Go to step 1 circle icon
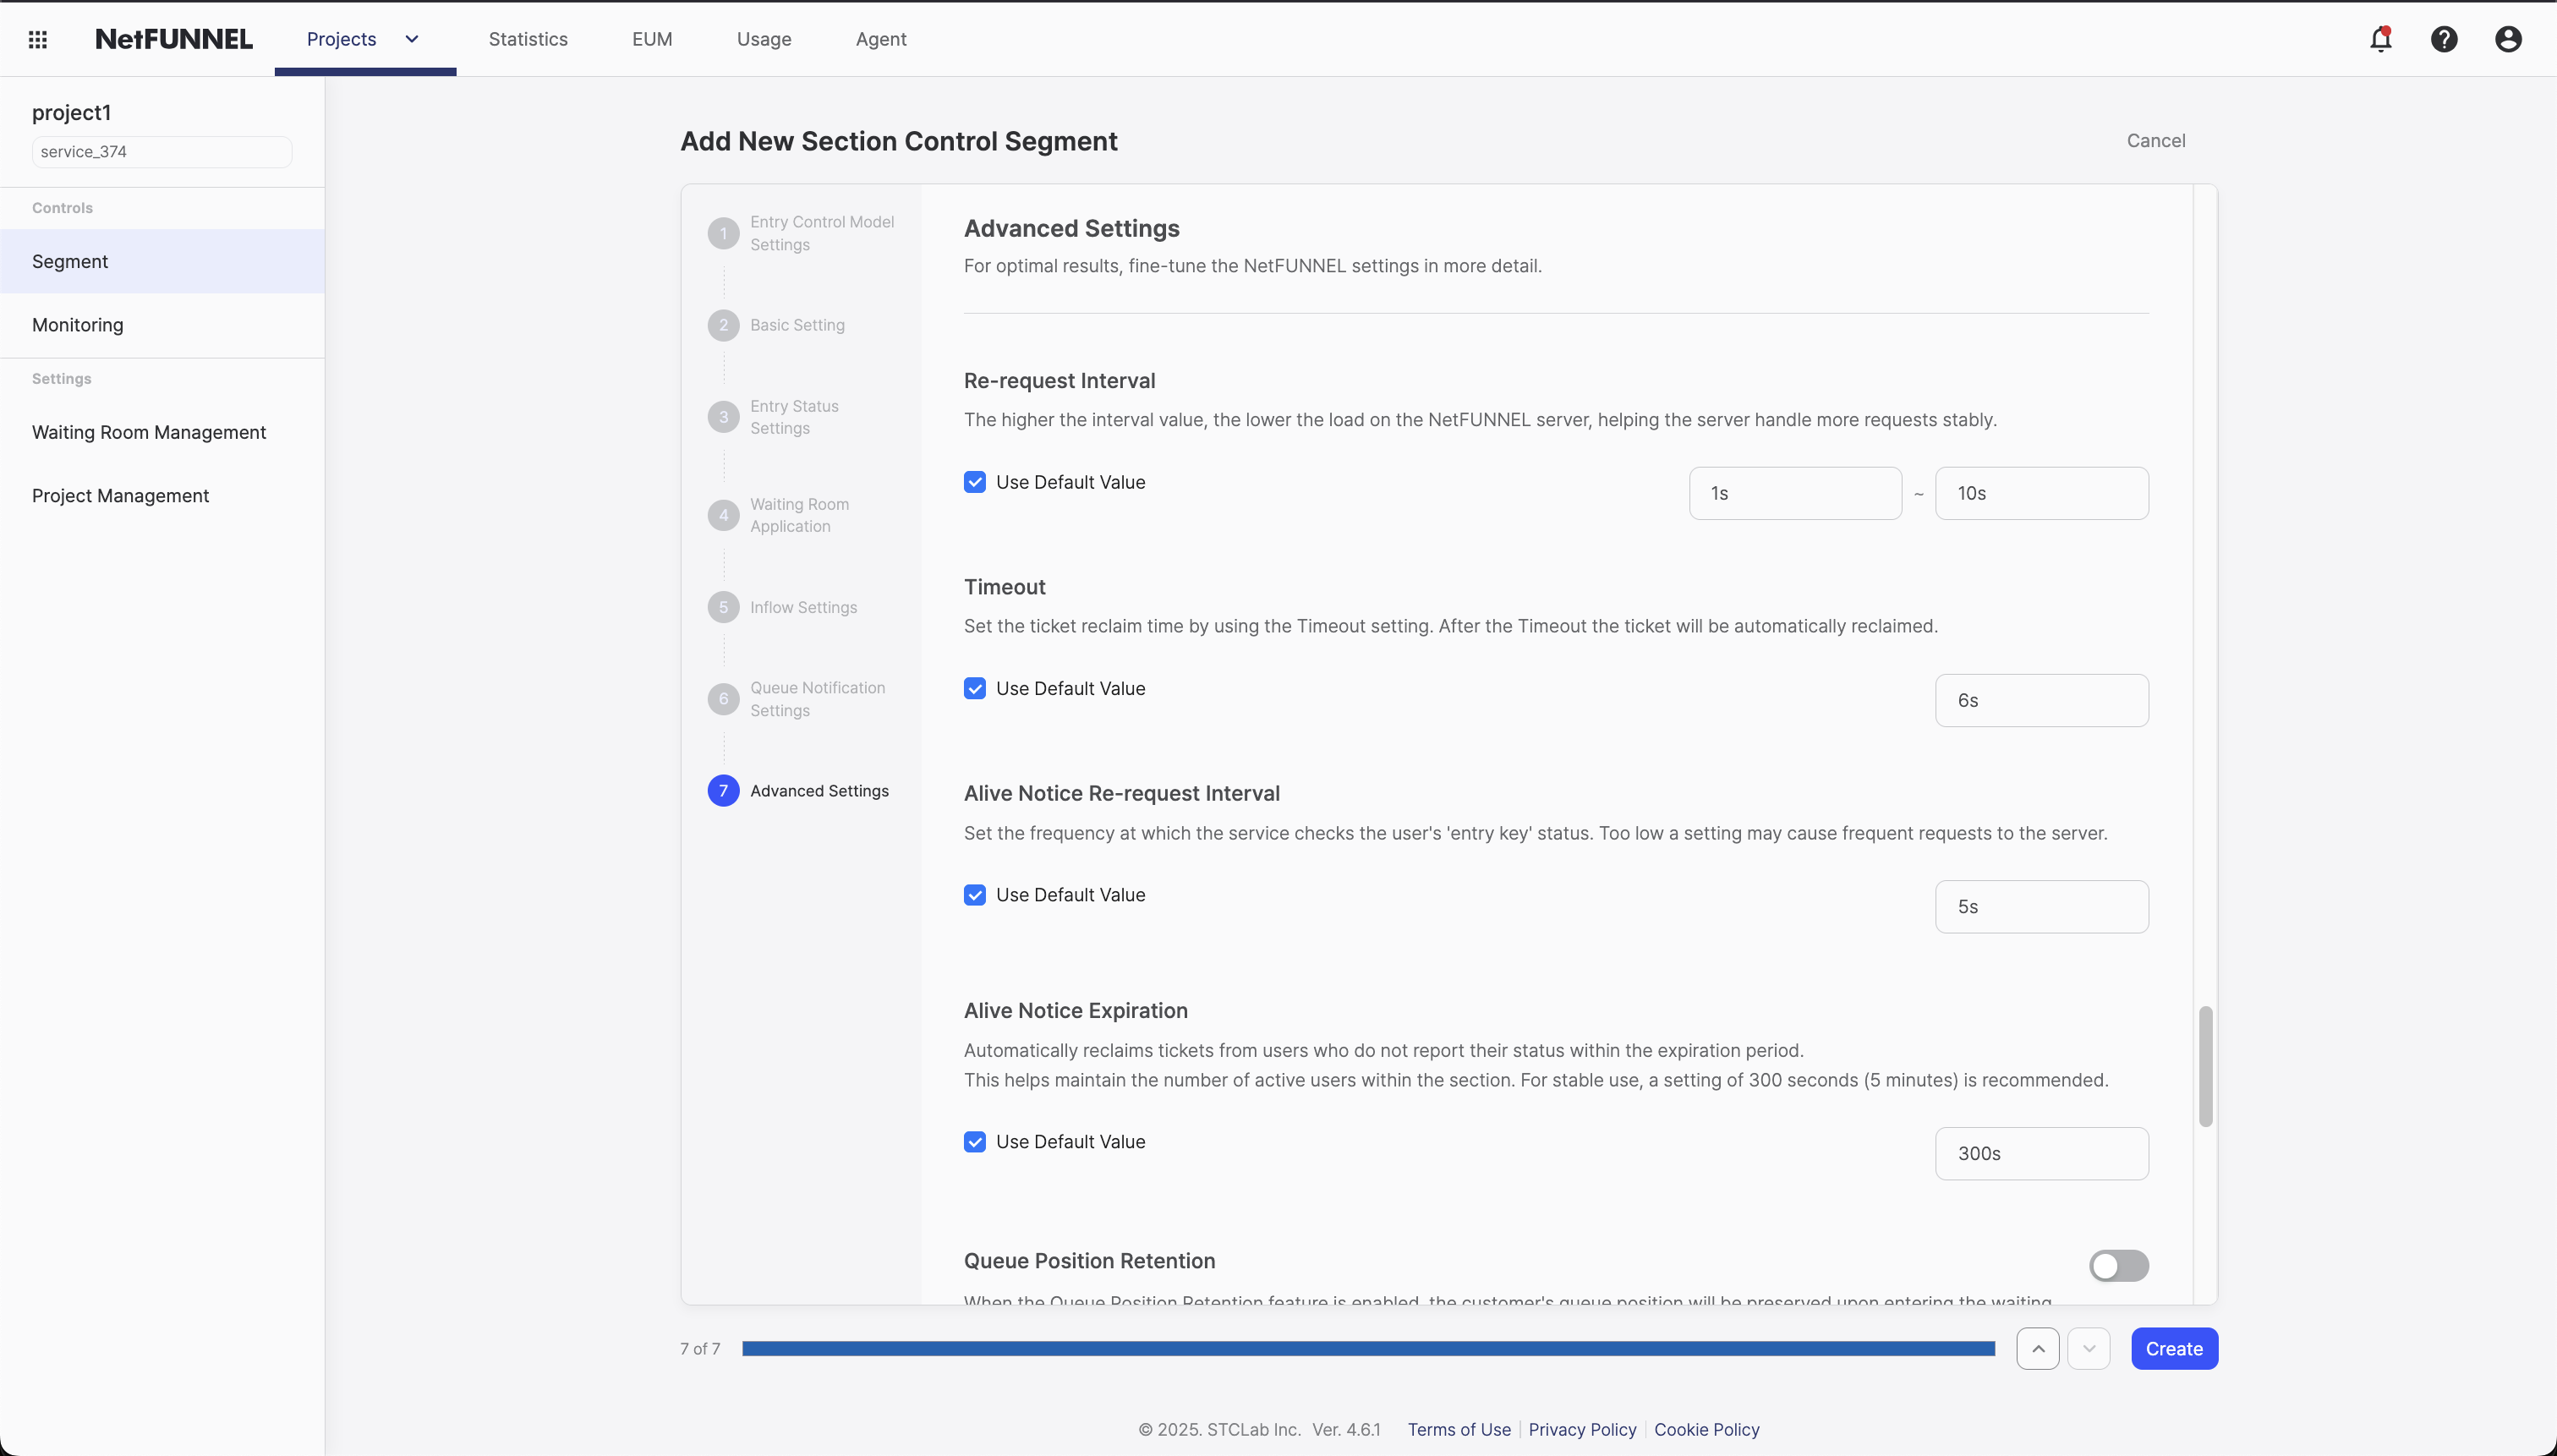Viewport: 2557px width, 1456px height. pos(723,233)
